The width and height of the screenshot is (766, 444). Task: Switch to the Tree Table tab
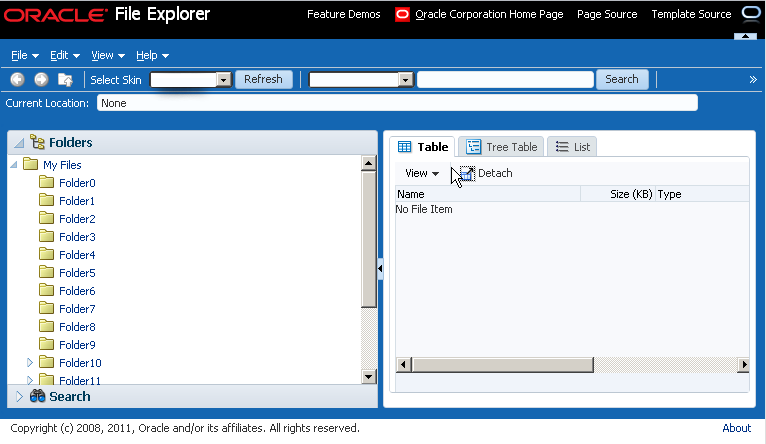pyautogui.click(x=501, y=147)
